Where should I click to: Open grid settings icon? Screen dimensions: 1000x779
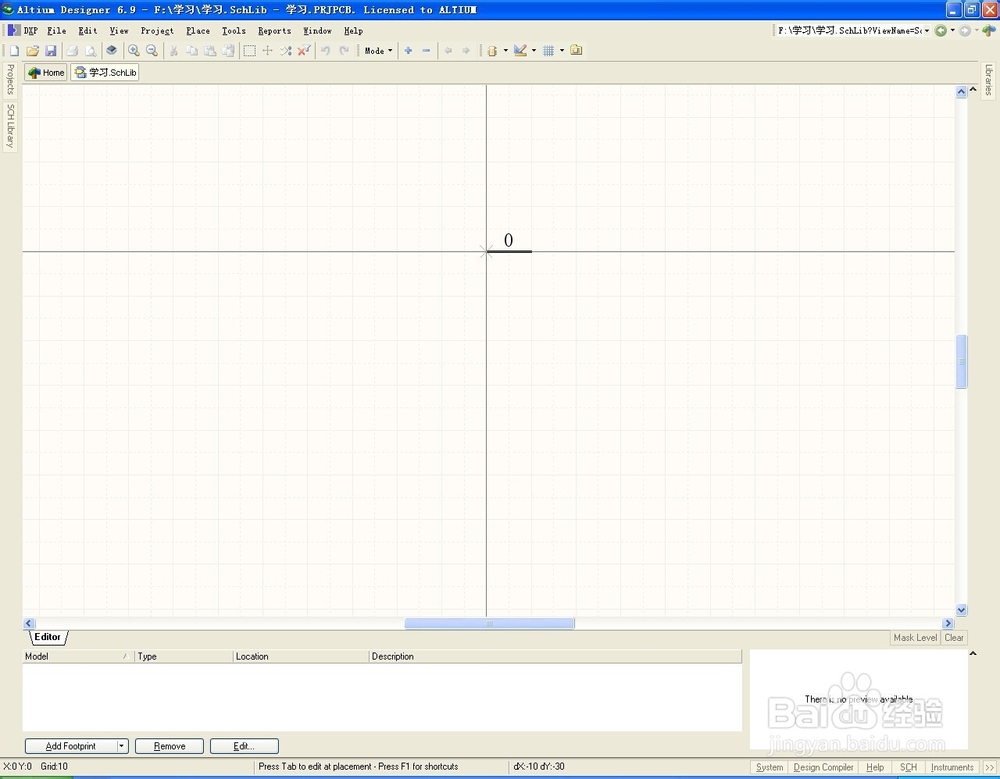pos(548,50)
